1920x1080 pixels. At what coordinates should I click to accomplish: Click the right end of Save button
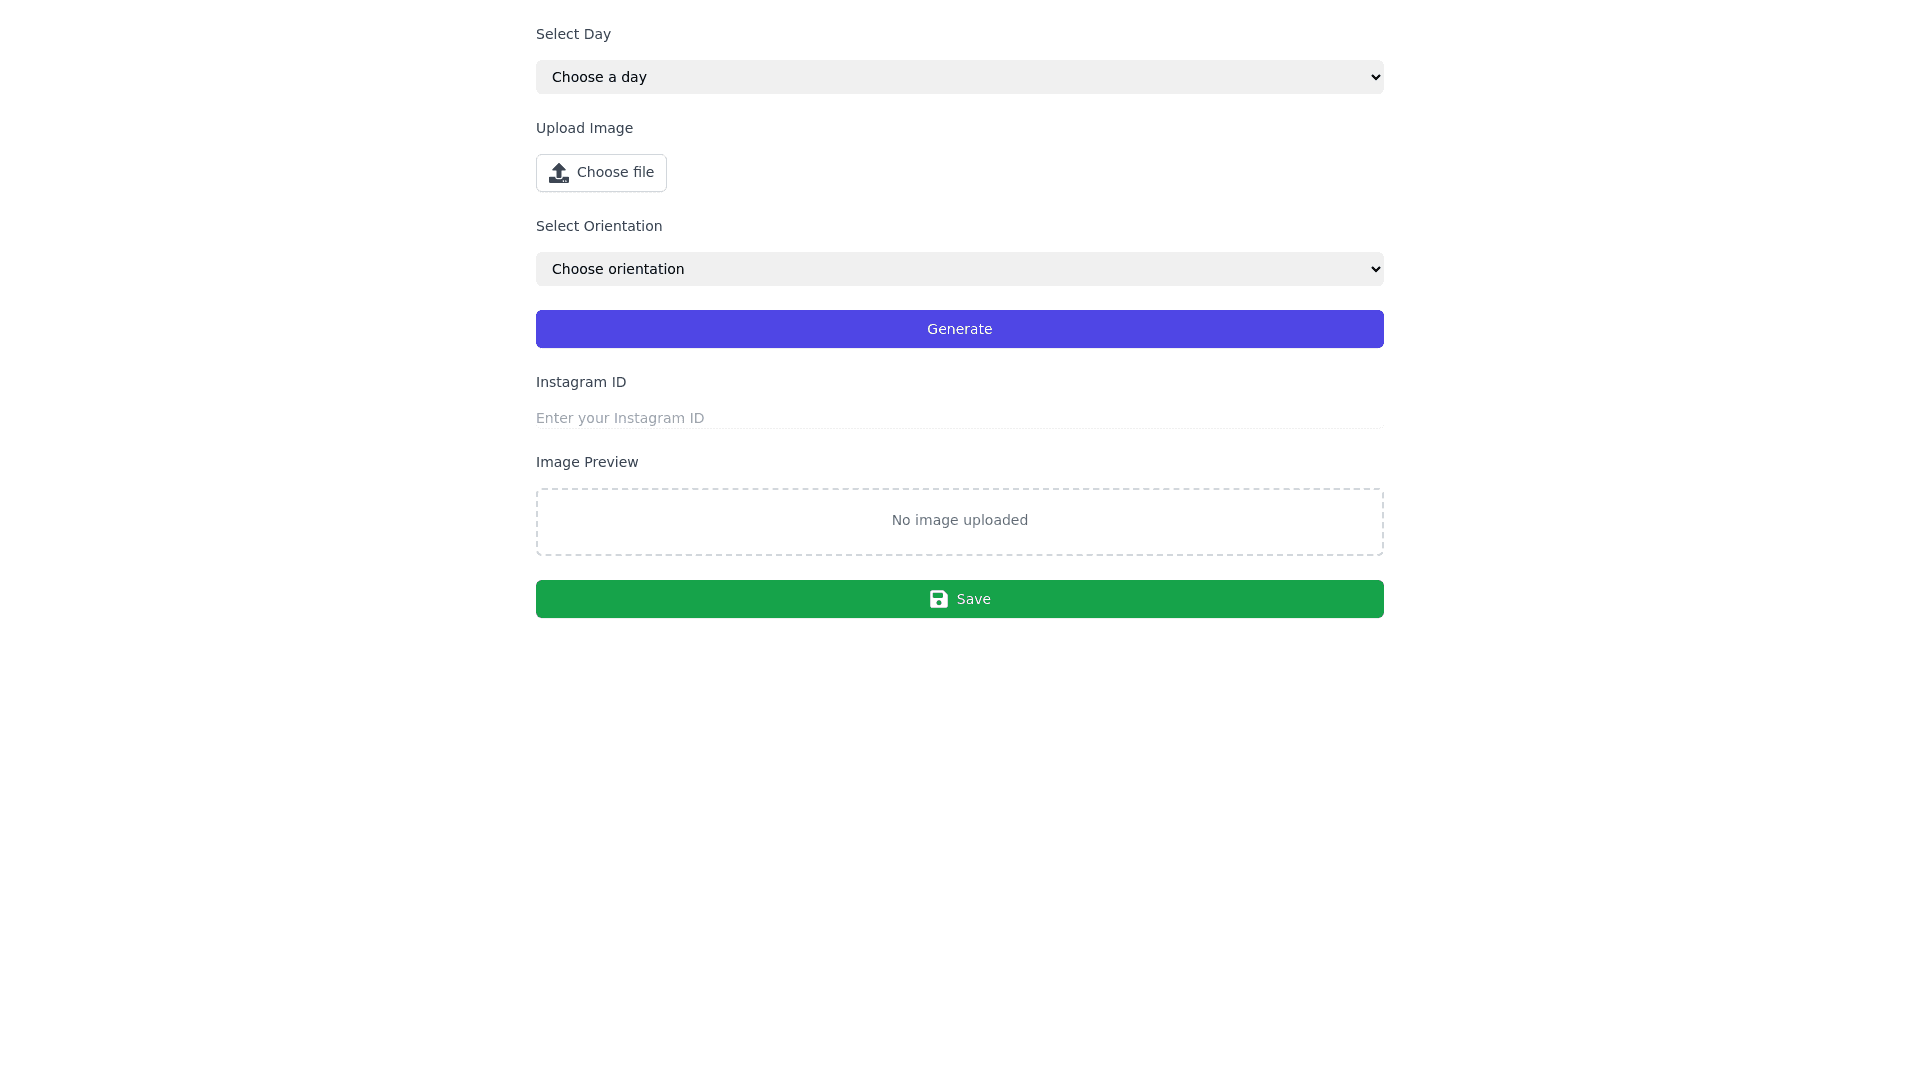click(1372, 599)
